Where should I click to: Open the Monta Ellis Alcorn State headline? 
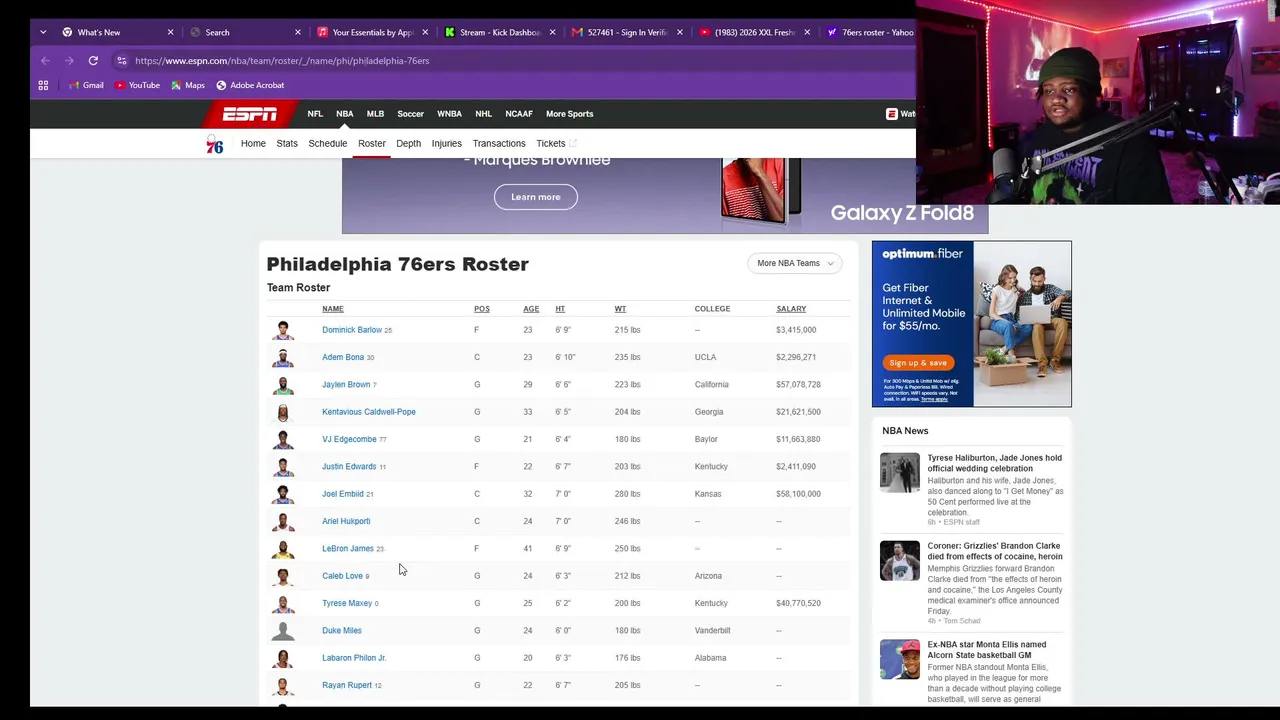(x=987, y=650)
